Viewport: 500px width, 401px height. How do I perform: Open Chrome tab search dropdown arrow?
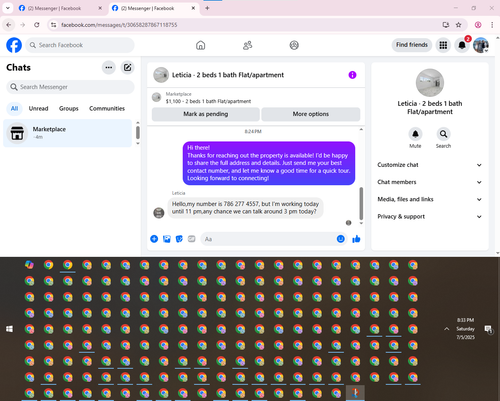pos(8,8)
